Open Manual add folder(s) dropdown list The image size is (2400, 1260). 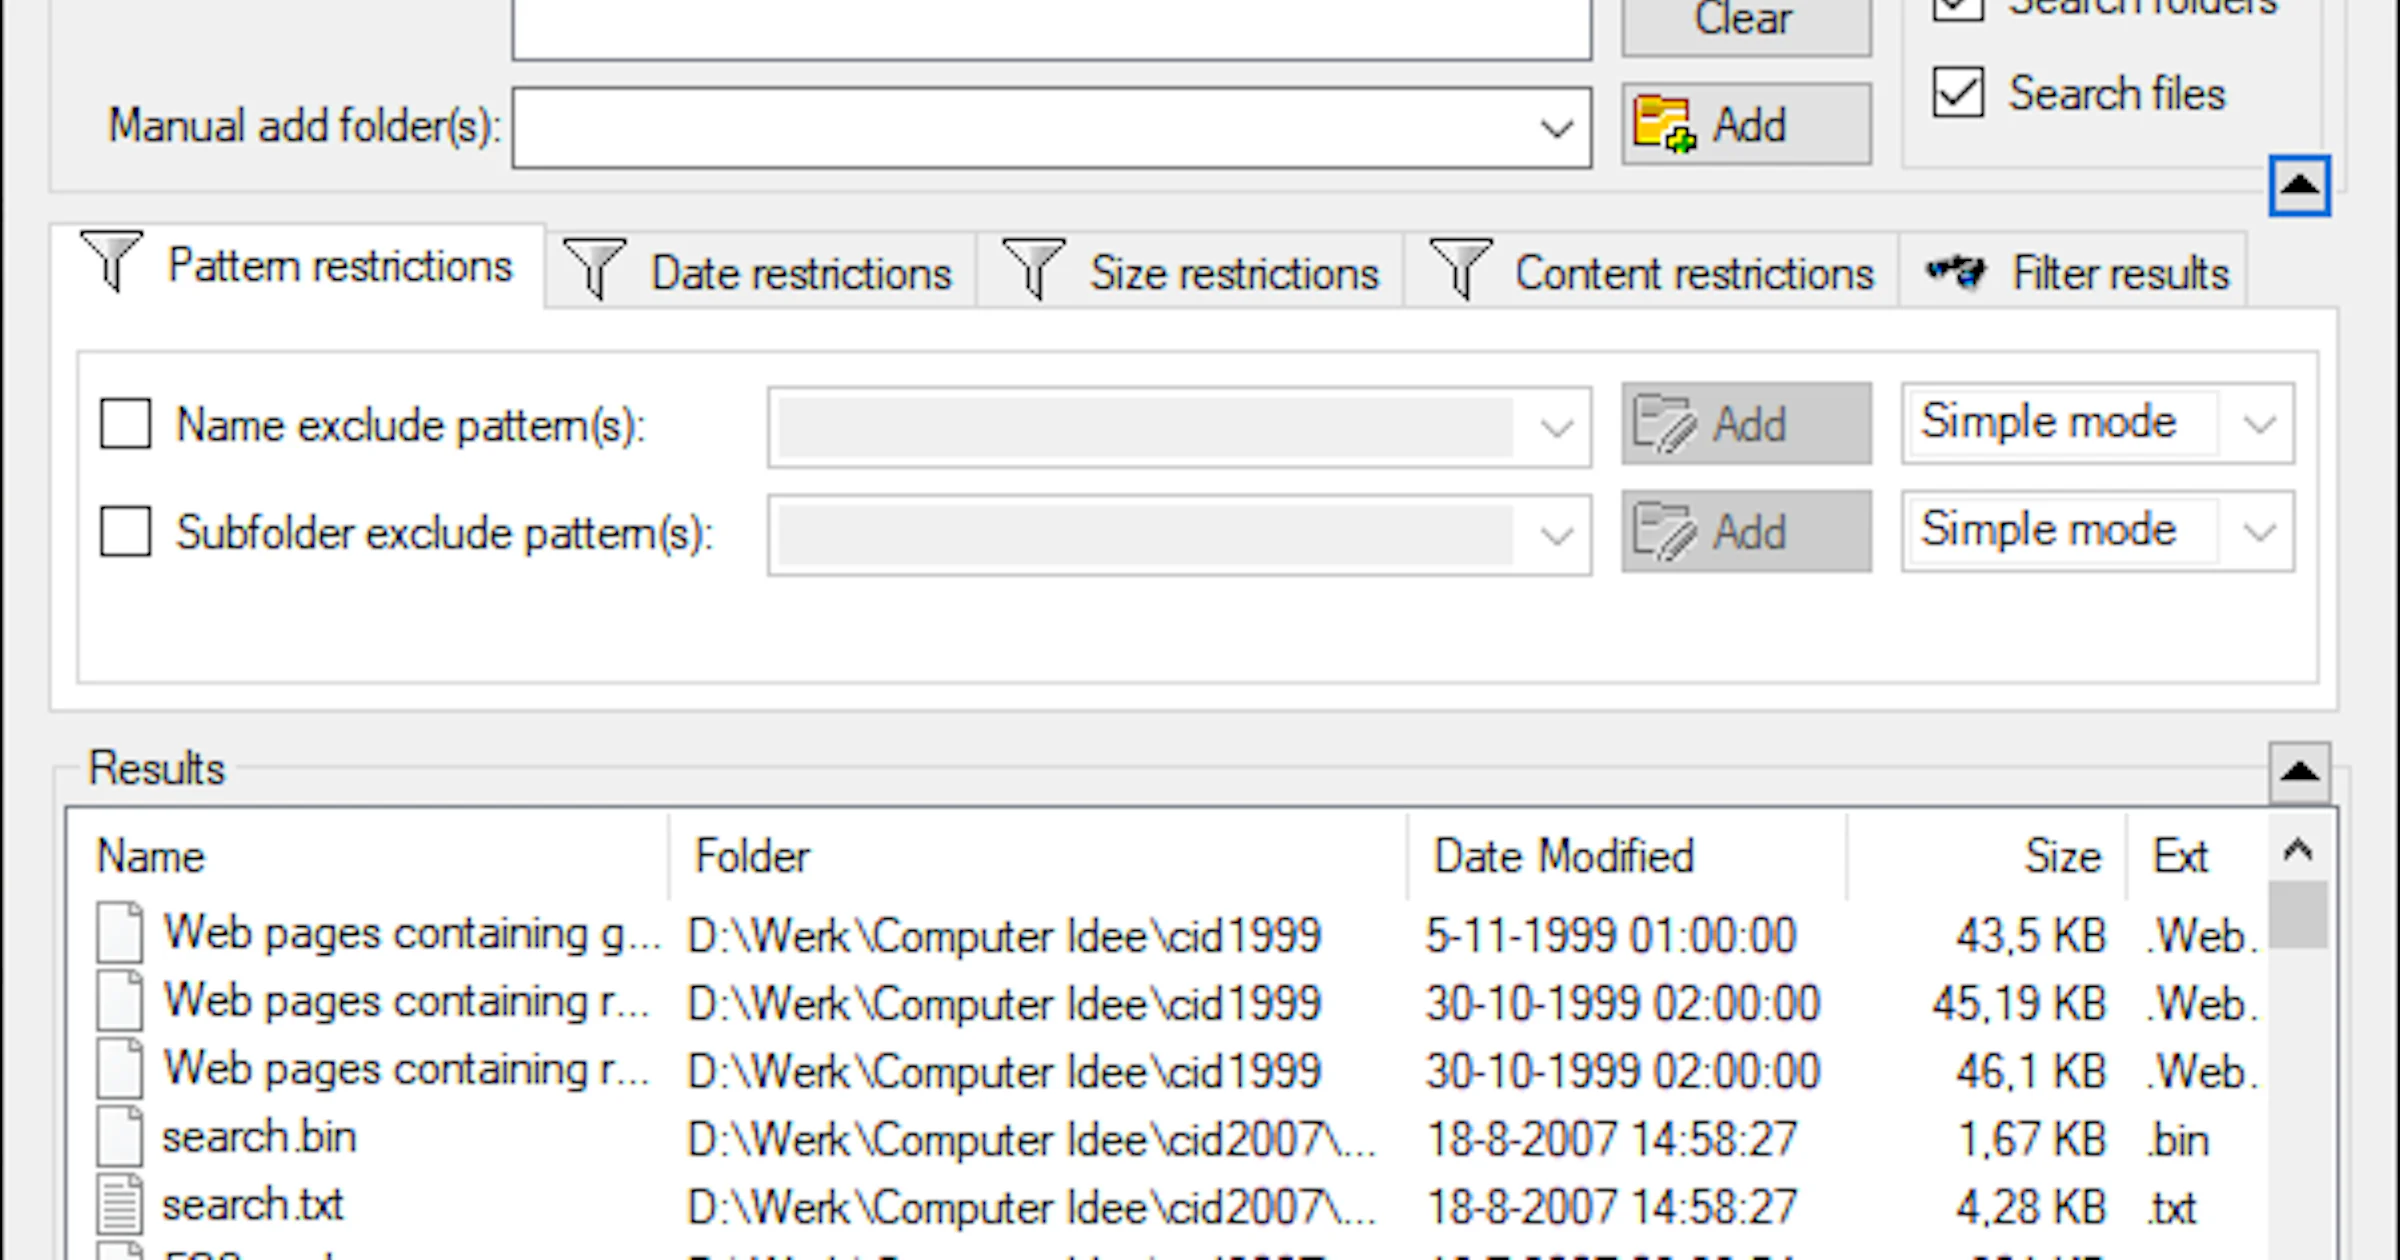pyautogui.click(x=1556, y=128)
